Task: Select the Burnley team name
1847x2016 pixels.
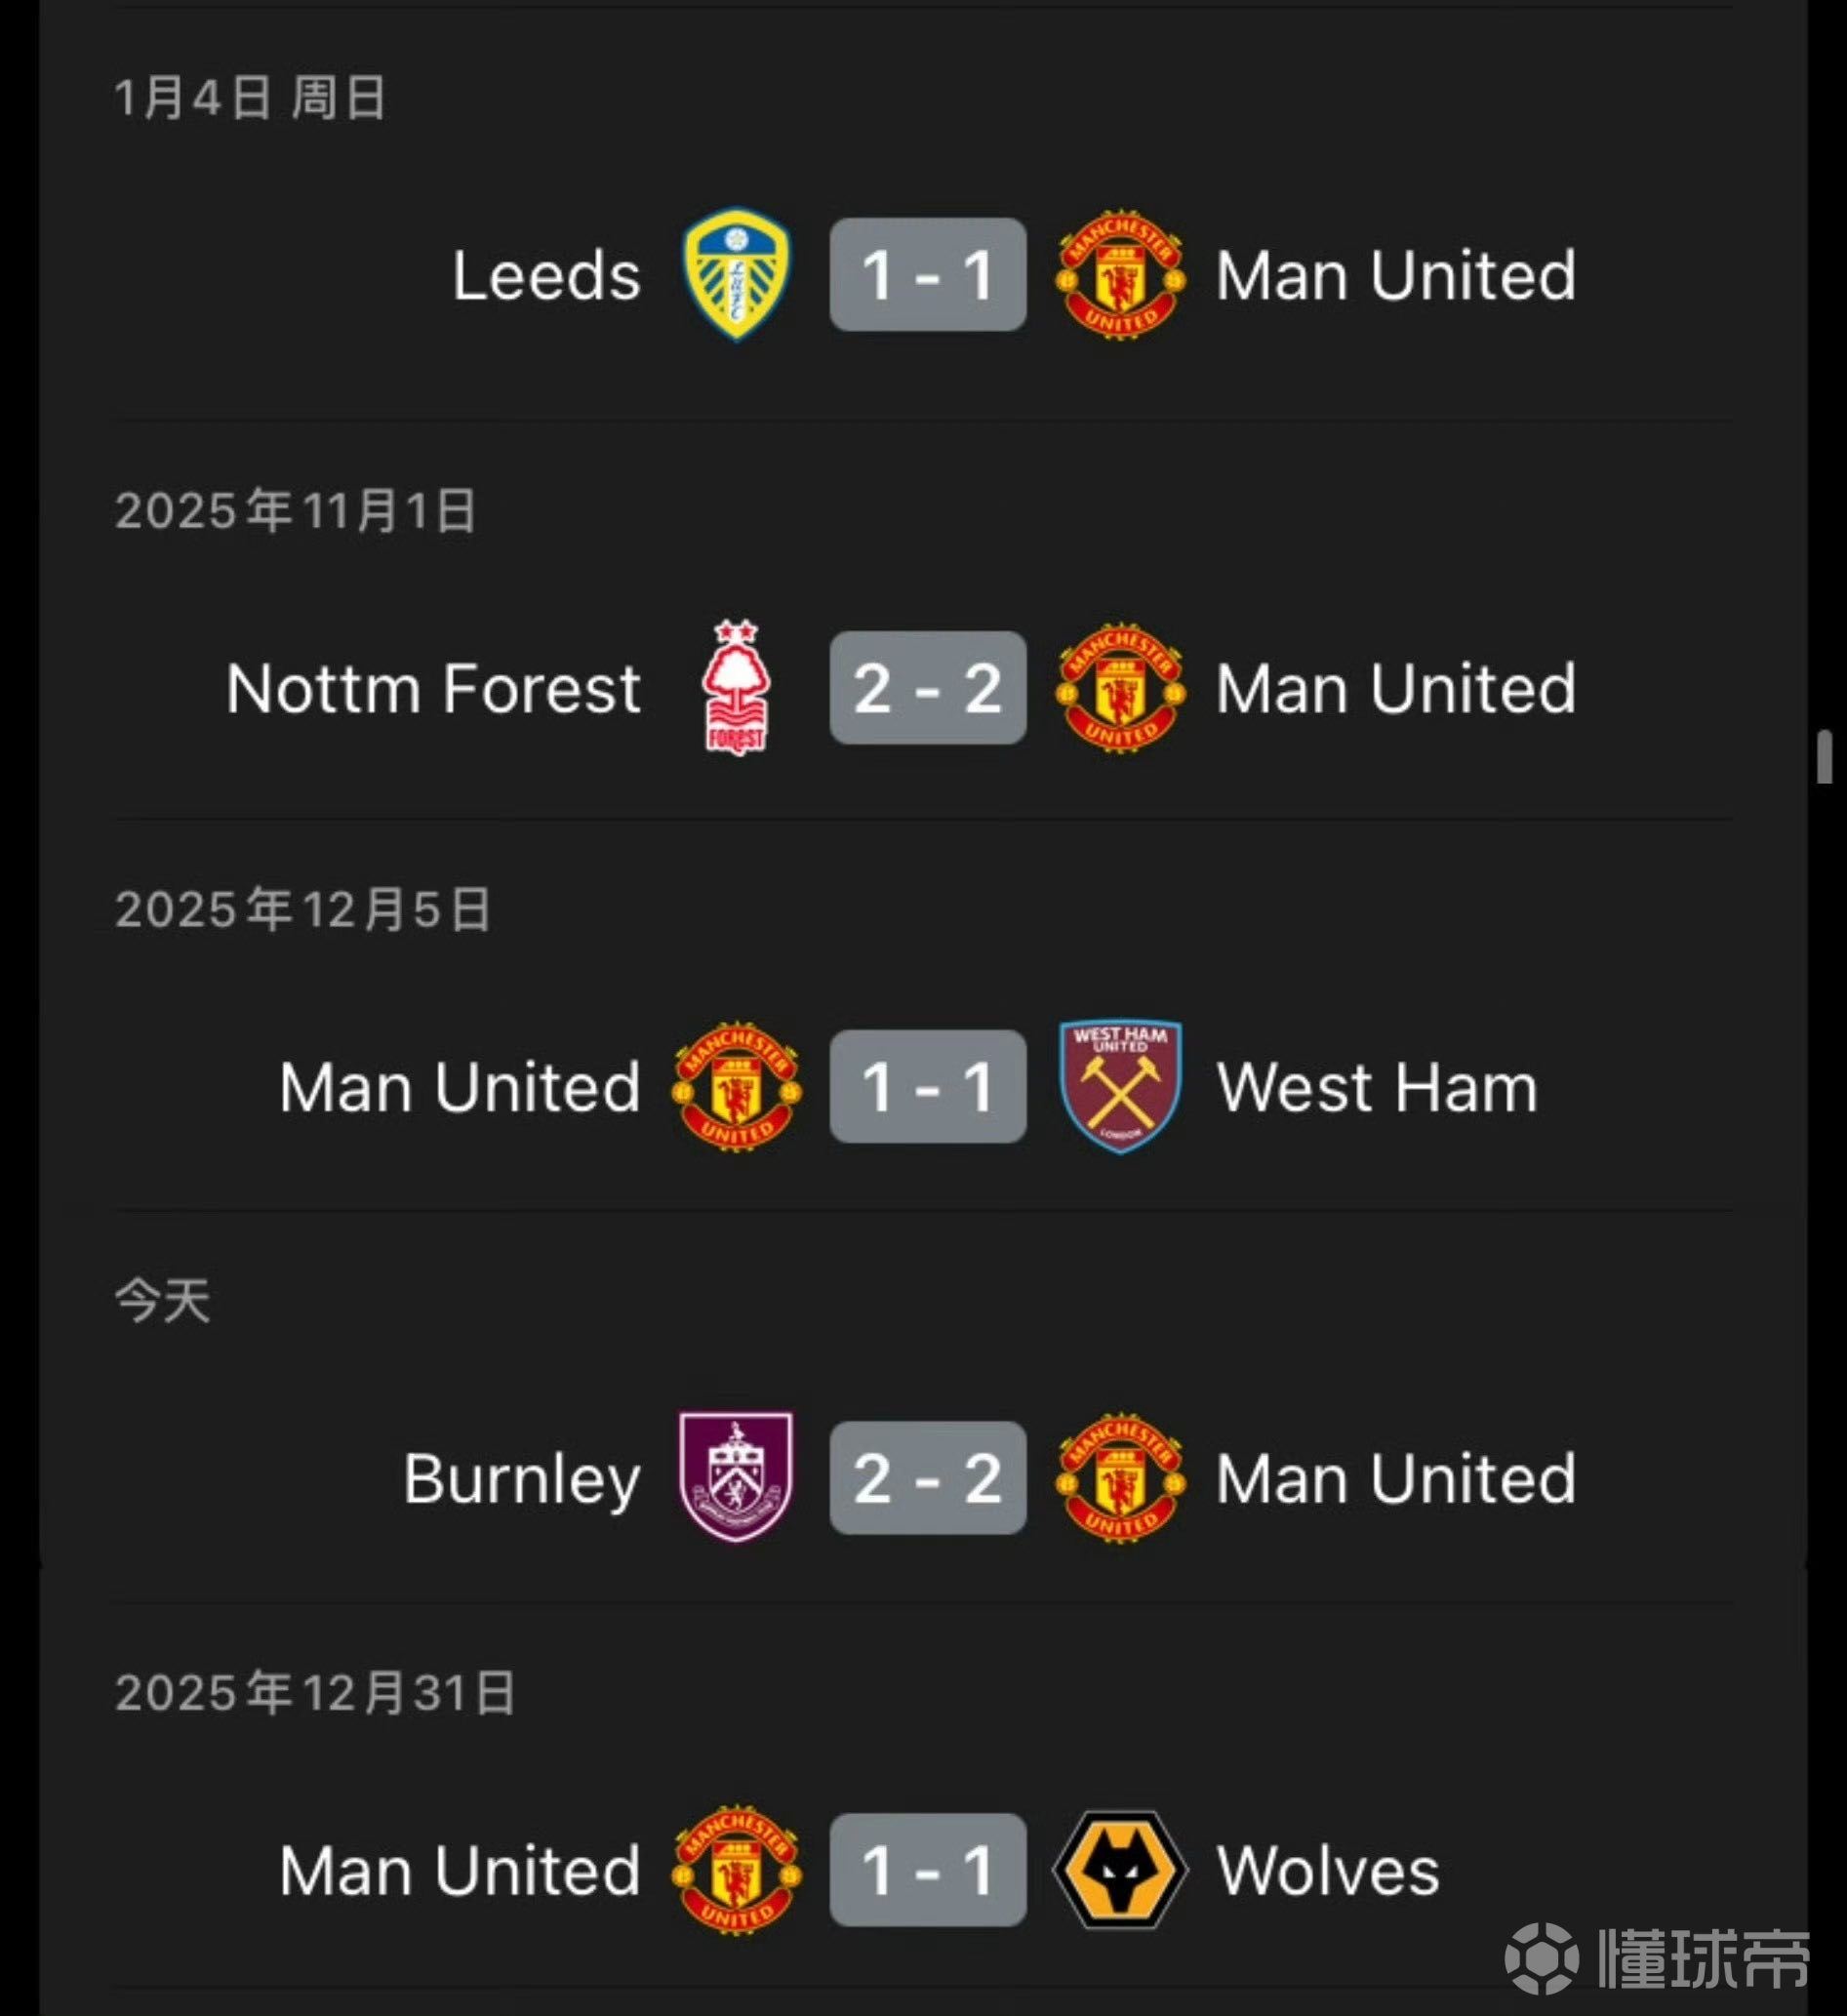Action: 521,1479
